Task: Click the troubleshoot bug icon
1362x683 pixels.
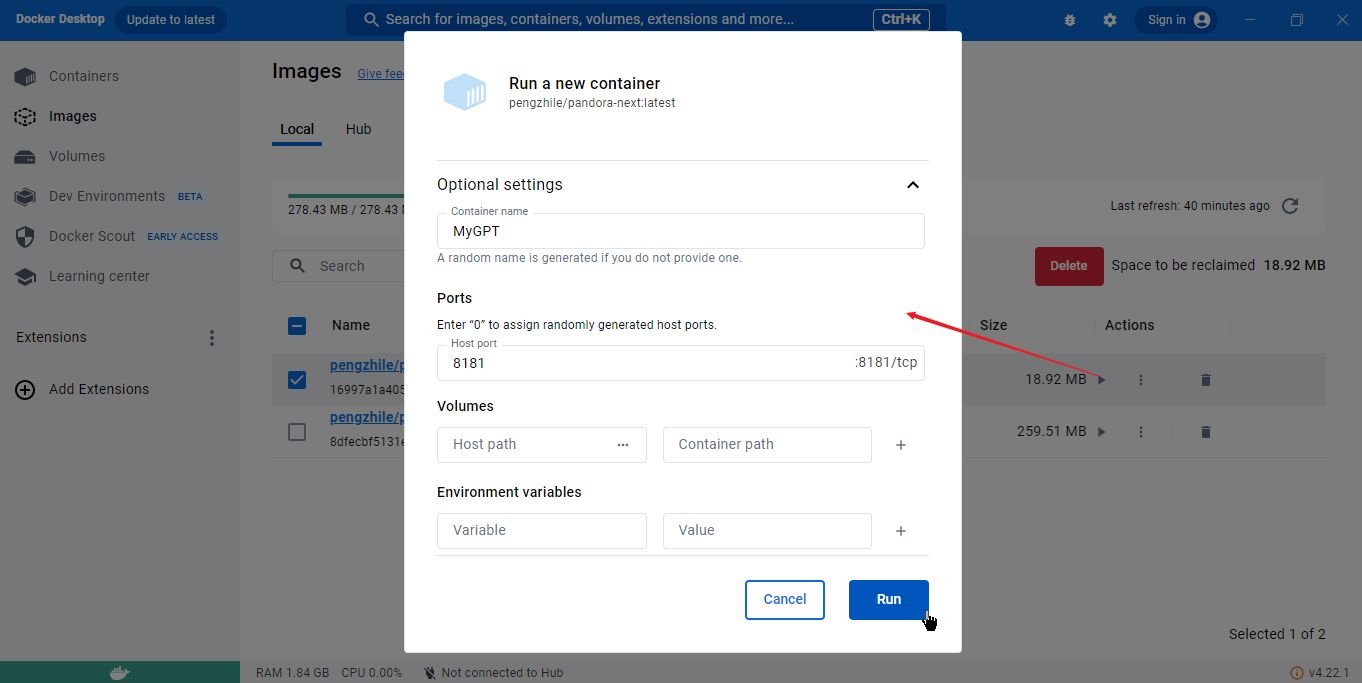Action: coord(1070,20)
